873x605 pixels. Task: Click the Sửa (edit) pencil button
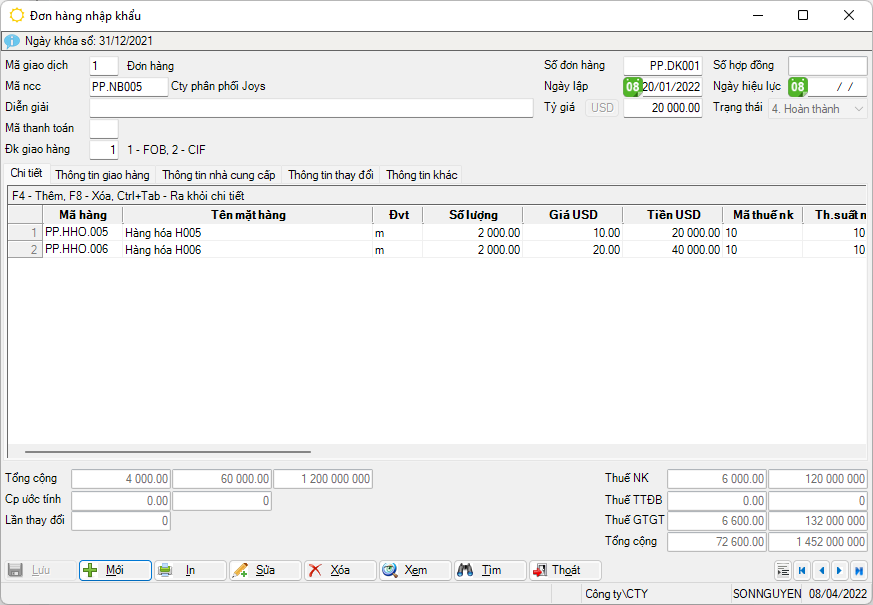click(x=265, y=570)
